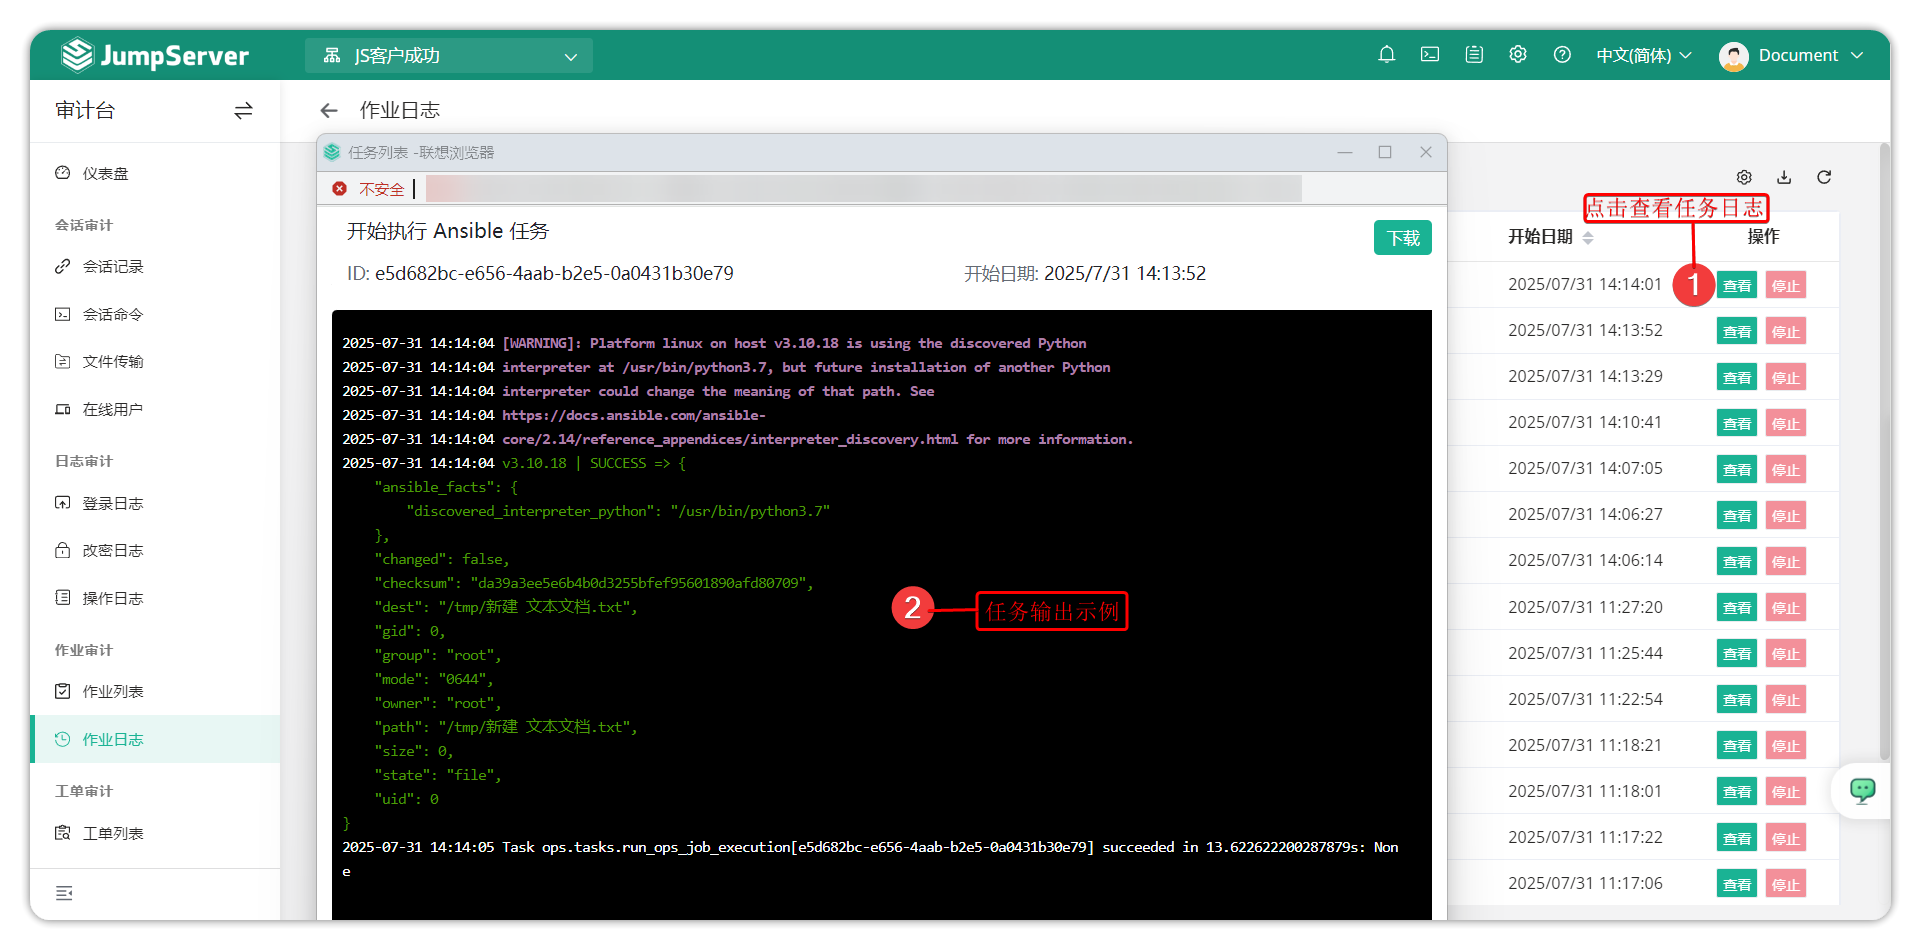Viewport: 1921px width, 940px height.
Task: Click the back arrow beside 作业日志
Action: [x=329, y=111]
